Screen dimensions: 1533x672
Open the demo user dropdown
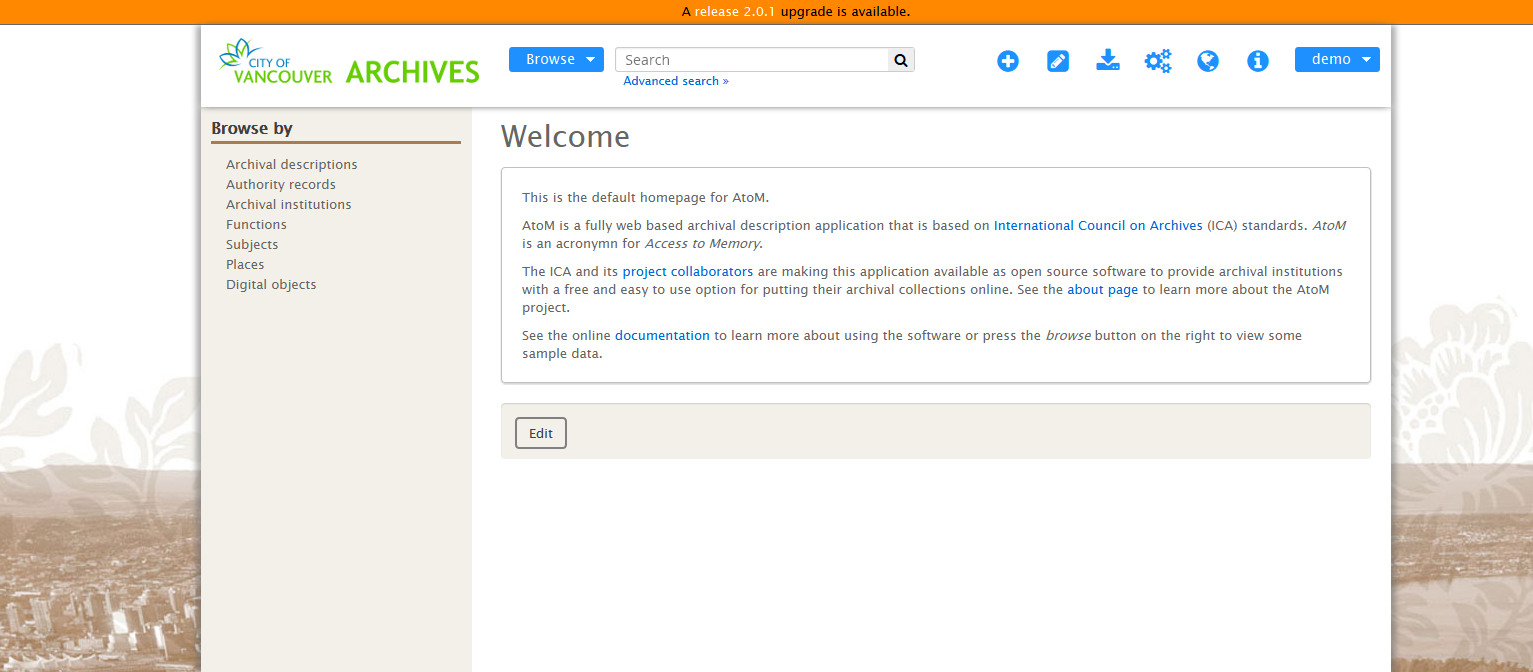click(1337, 60)
